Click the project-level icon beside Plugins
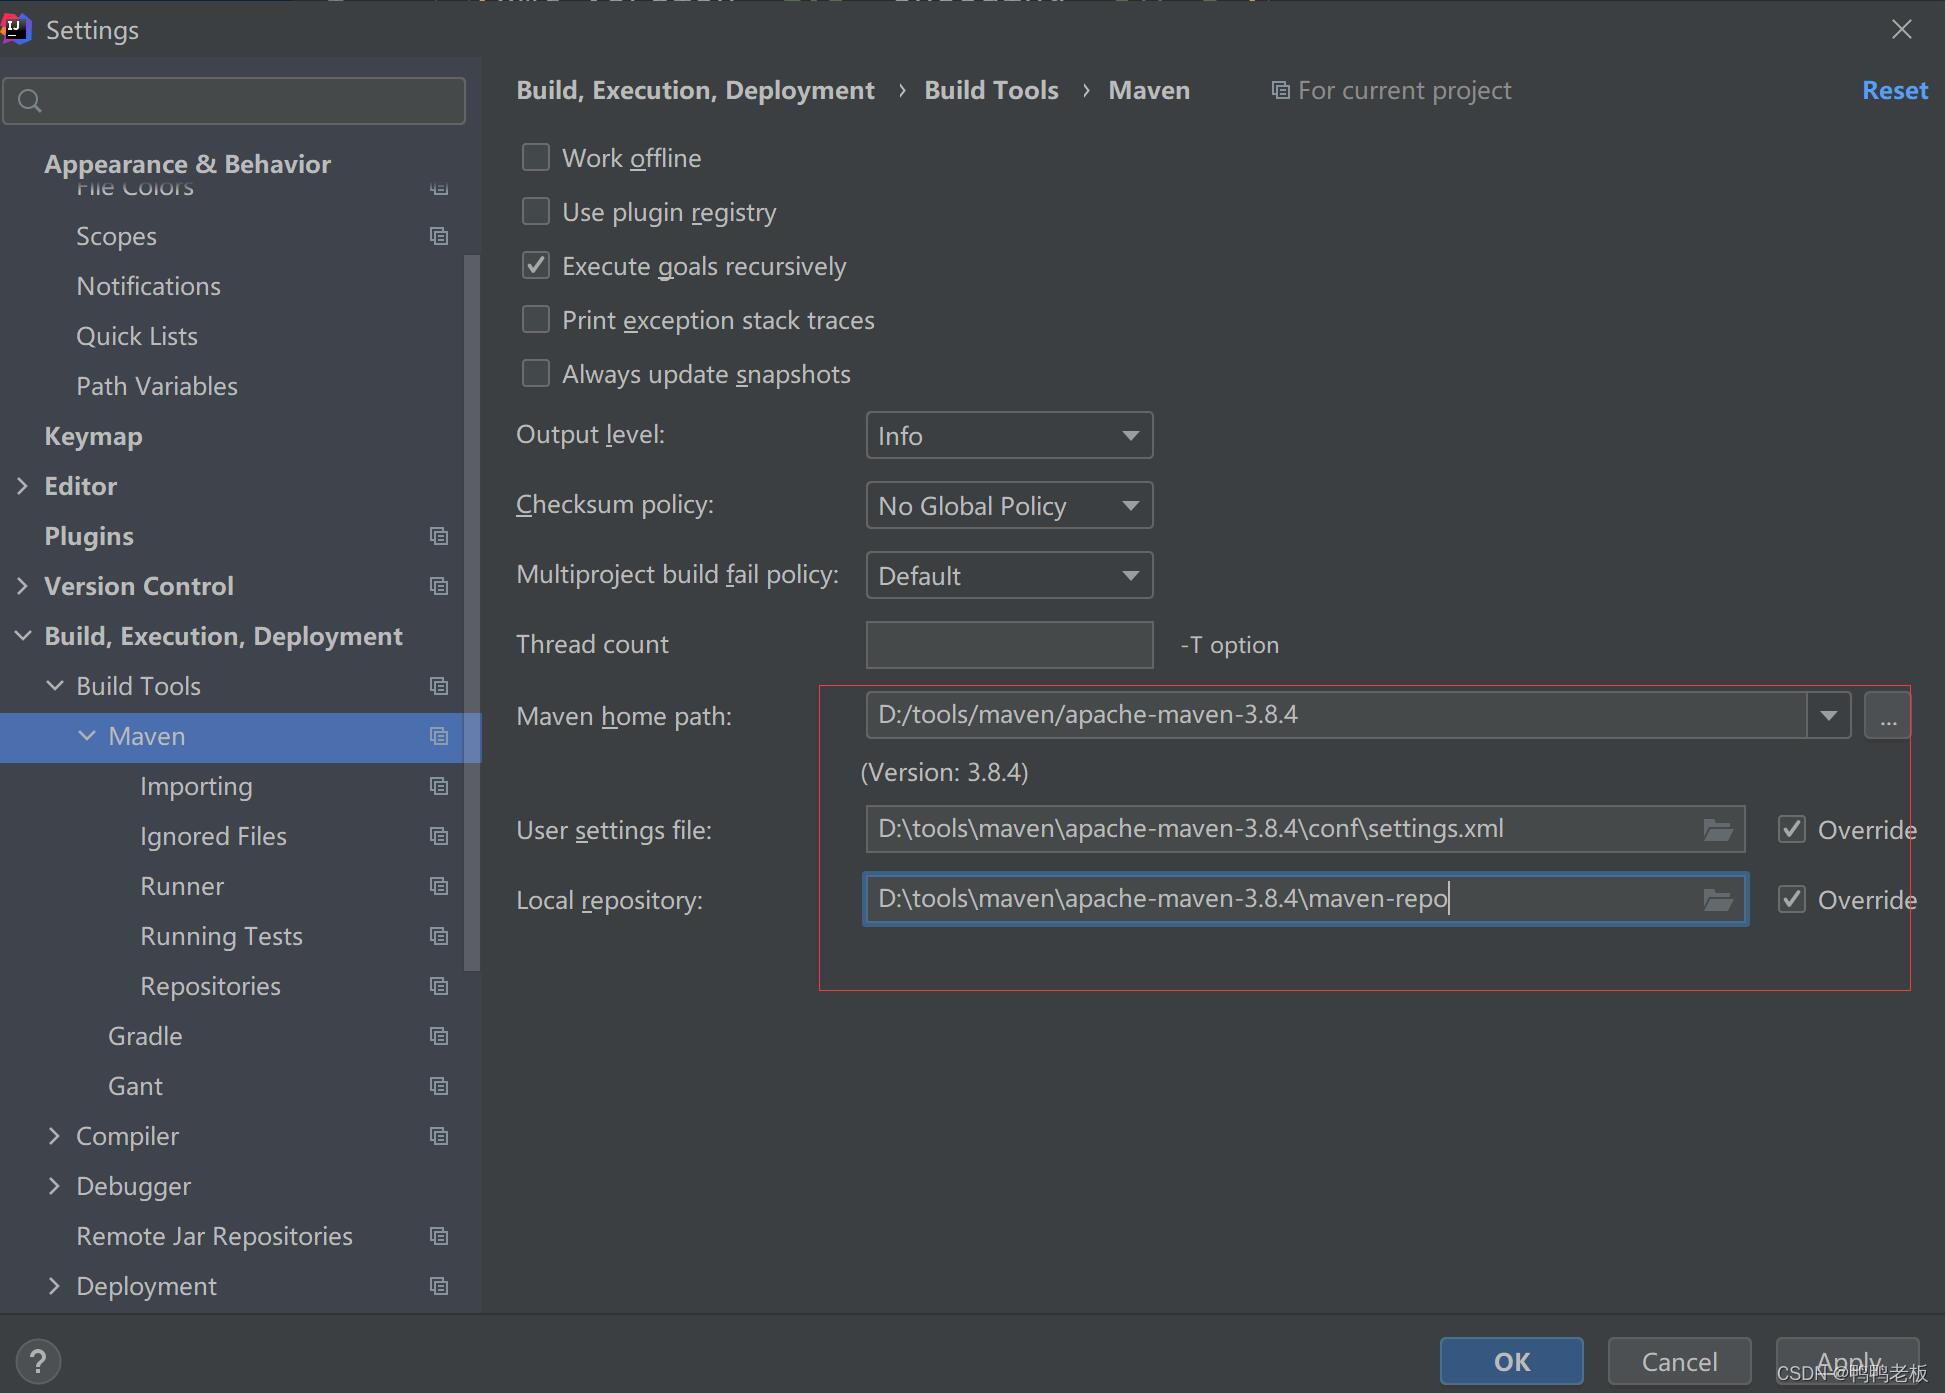 [439, 536]
